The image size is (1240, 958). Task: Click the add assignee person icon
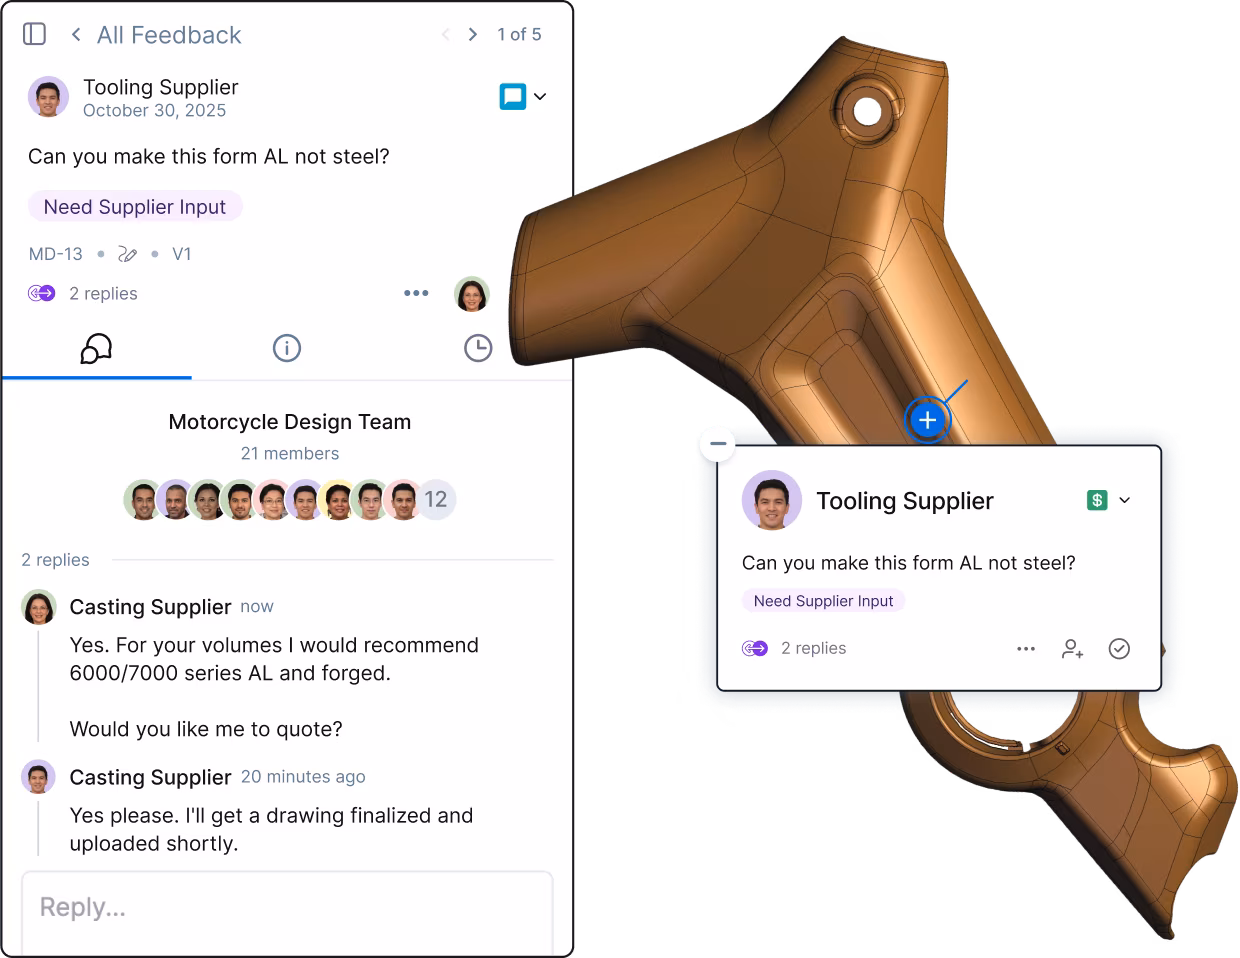tap(1072, 649)
